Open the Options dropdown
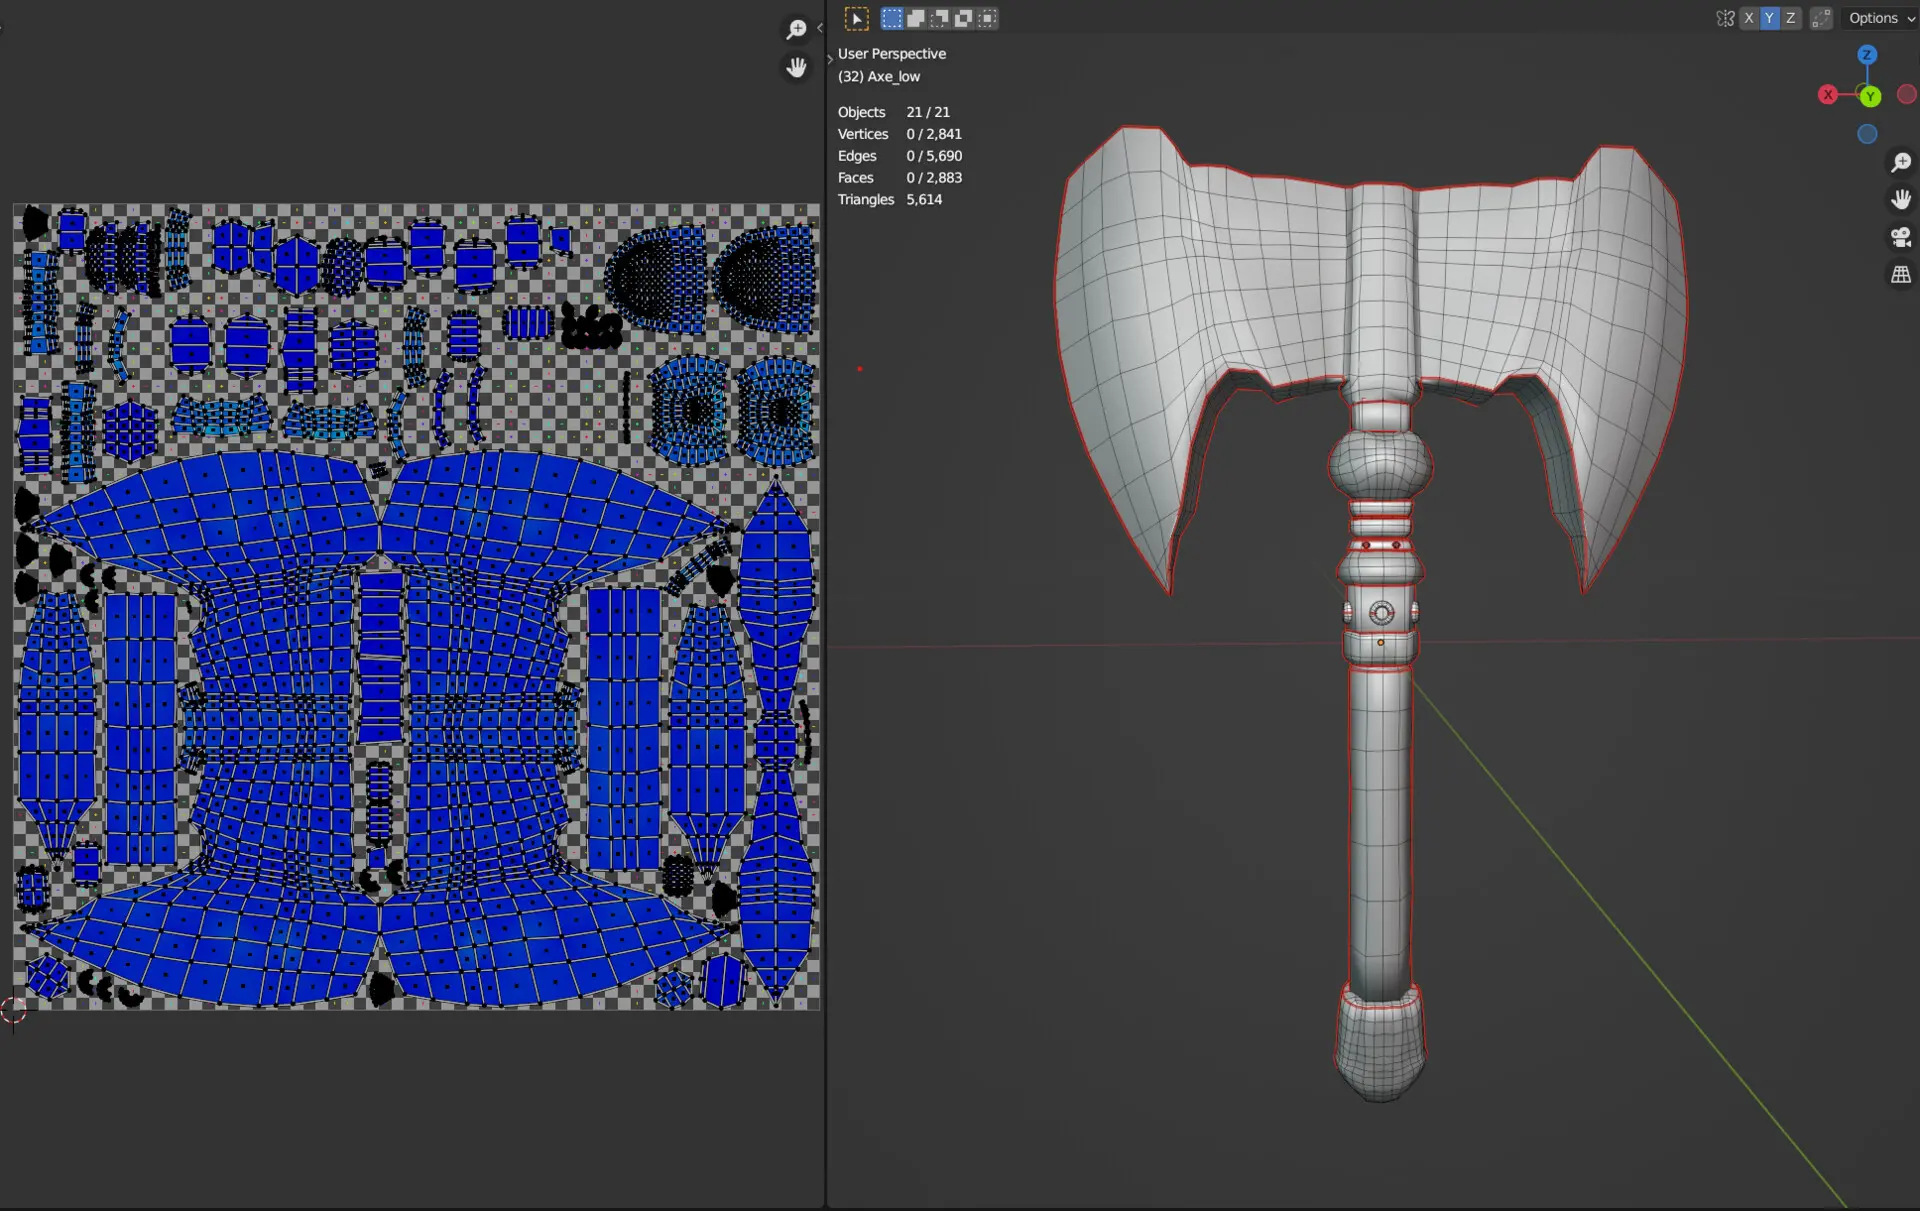The width and height of the screenshot is (1920, 1211). click(x=1880, y=18)
